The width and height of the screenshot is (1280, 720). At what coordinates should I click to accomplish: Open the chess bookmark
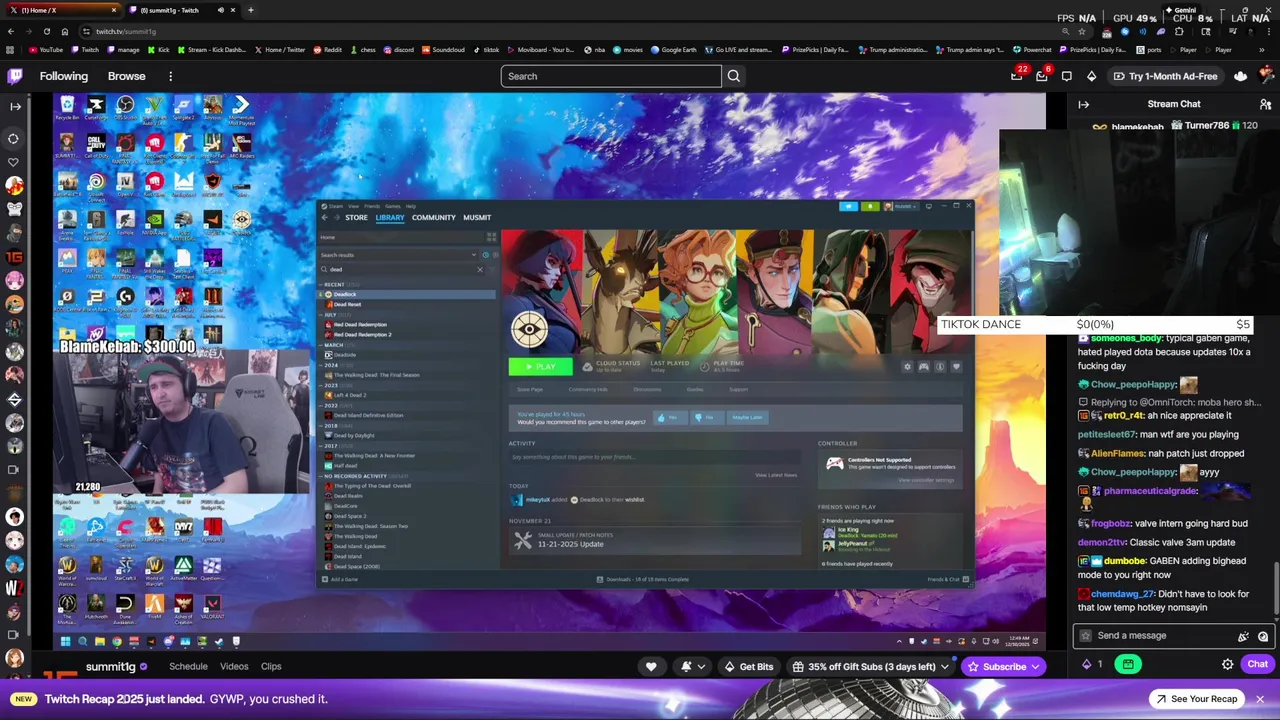pos(362,50)
